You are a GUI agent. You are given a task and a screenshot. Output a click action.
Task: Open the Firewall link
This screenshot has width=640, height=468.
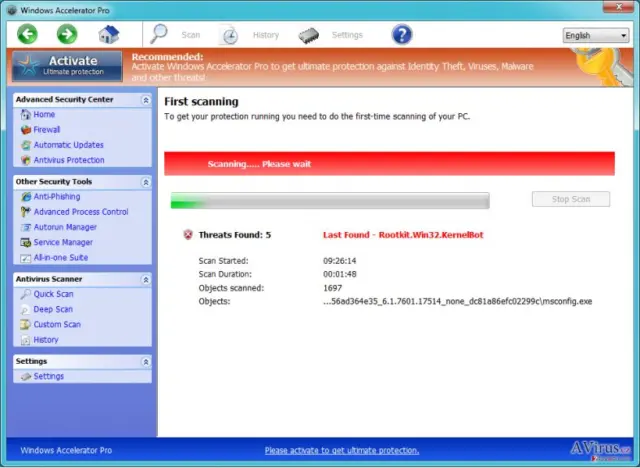point(47,130)
